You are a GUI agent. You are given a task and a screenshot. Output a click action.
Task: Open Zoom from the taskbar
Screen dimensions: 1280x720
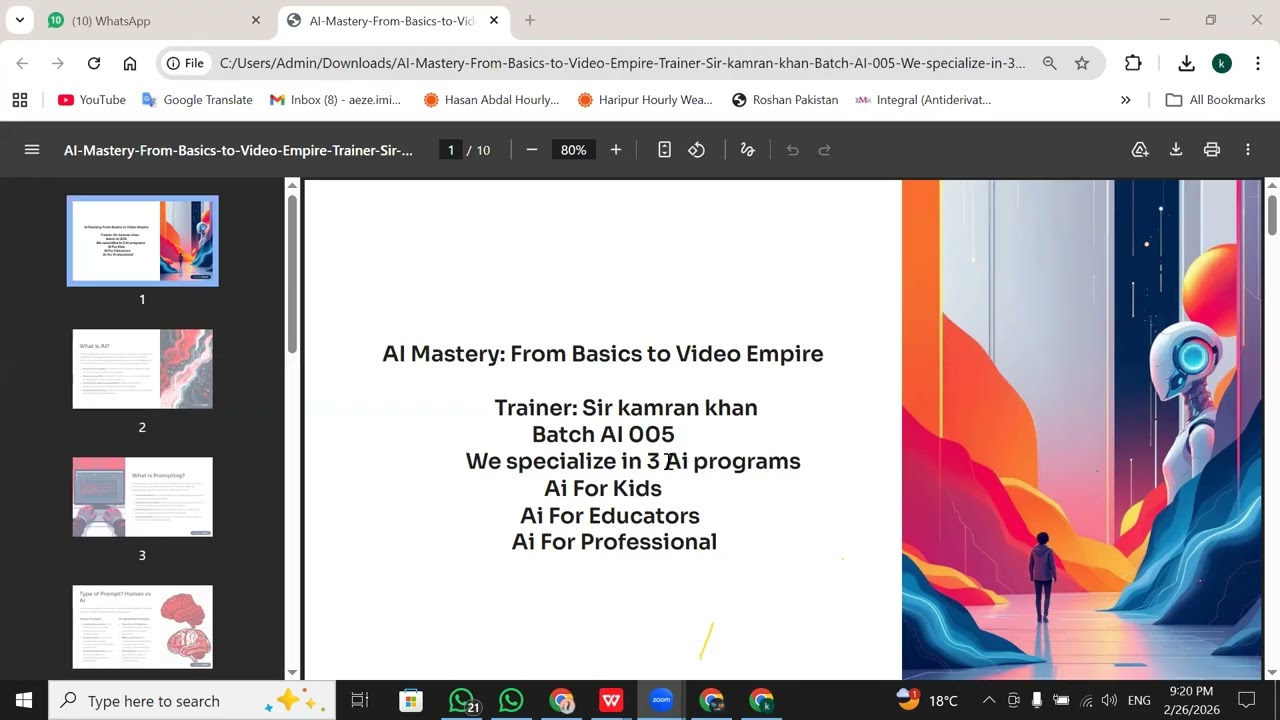coord(661,700)
